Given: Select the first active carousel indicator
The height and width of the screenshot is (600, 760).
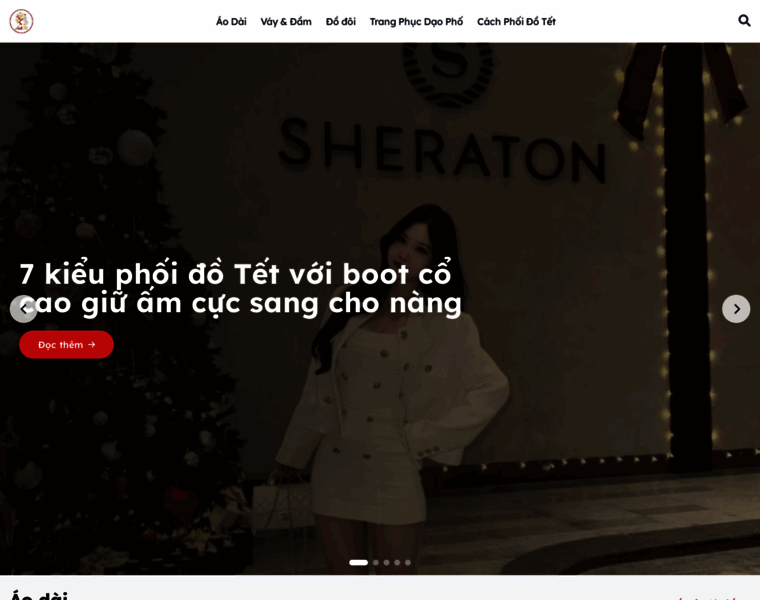Looking at the screenshot, I should point(359,563).
